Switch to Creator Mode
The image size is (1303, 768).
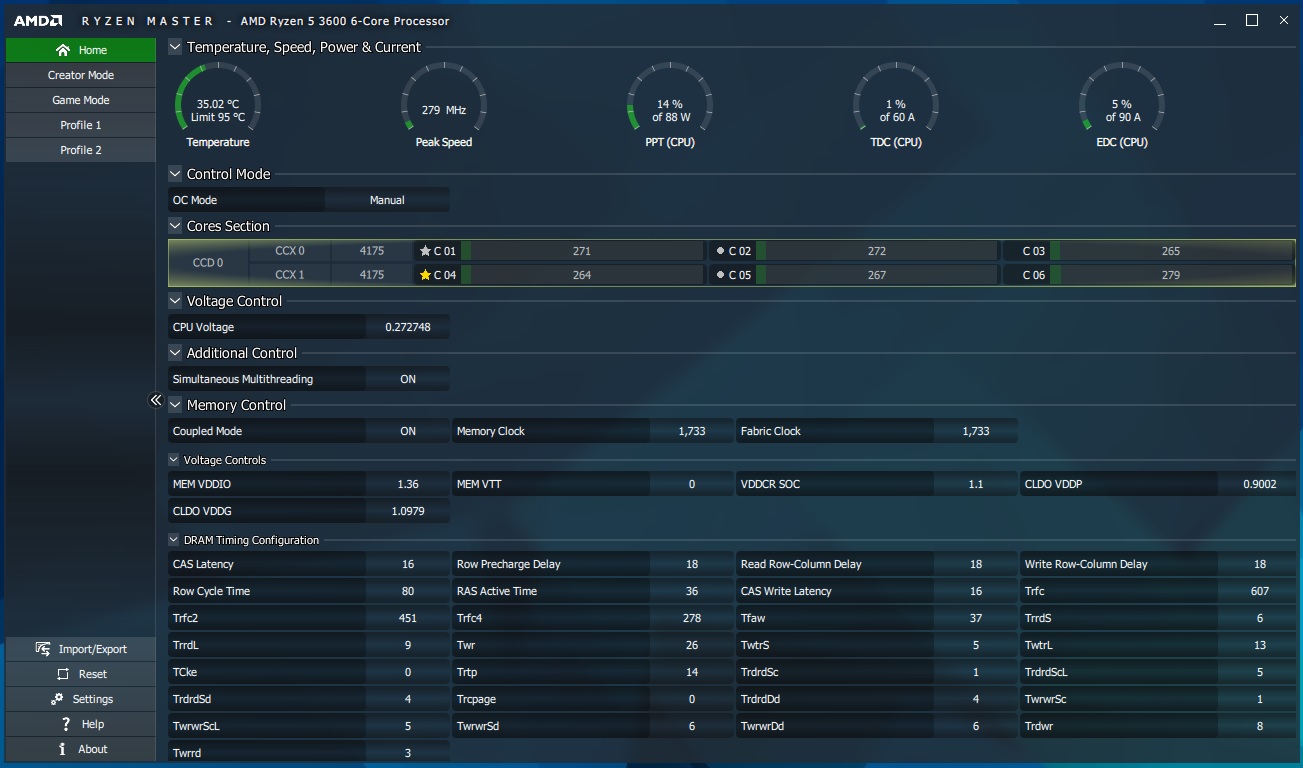pos(81,75)
